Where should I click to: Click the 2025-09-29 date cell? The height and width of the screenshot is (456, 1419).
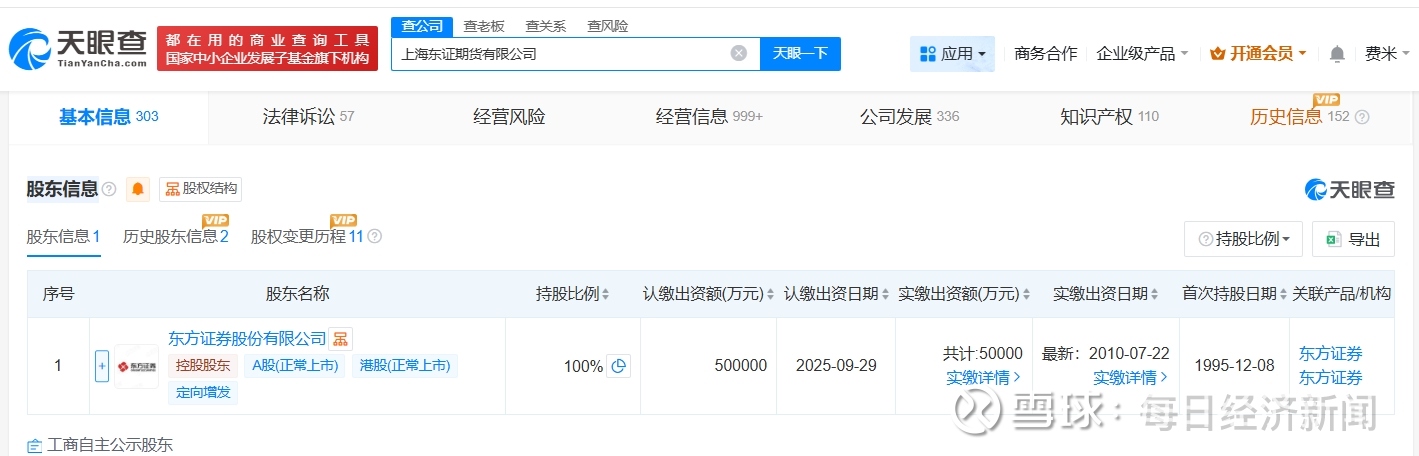pyautogui.click(x=836, y=366)
